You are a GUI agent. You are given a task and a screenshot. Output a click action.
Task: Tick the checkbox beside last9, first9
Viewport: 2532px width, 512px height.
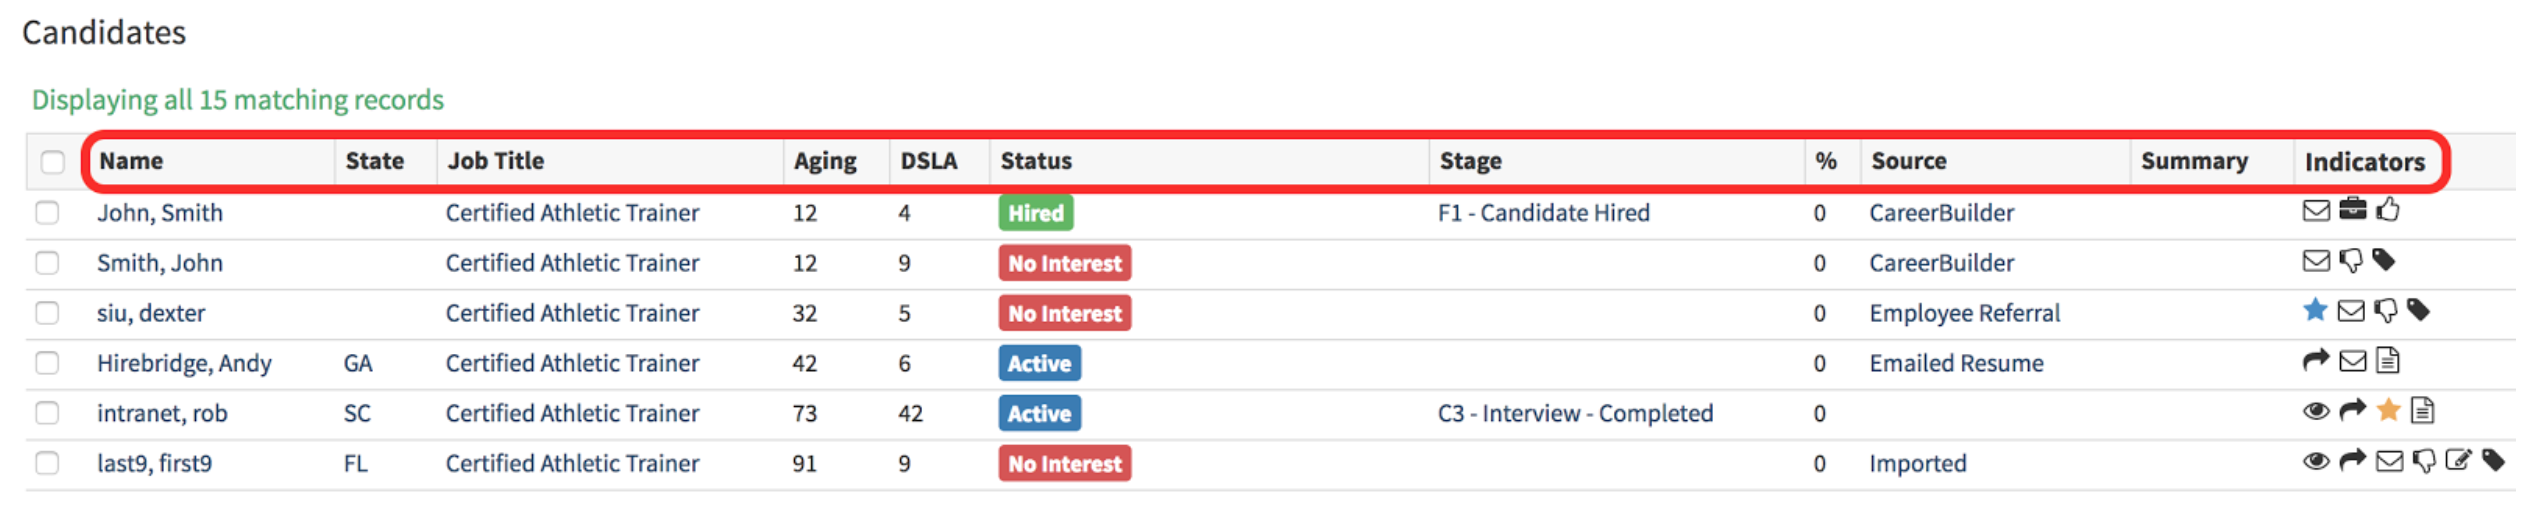[47, 463]
